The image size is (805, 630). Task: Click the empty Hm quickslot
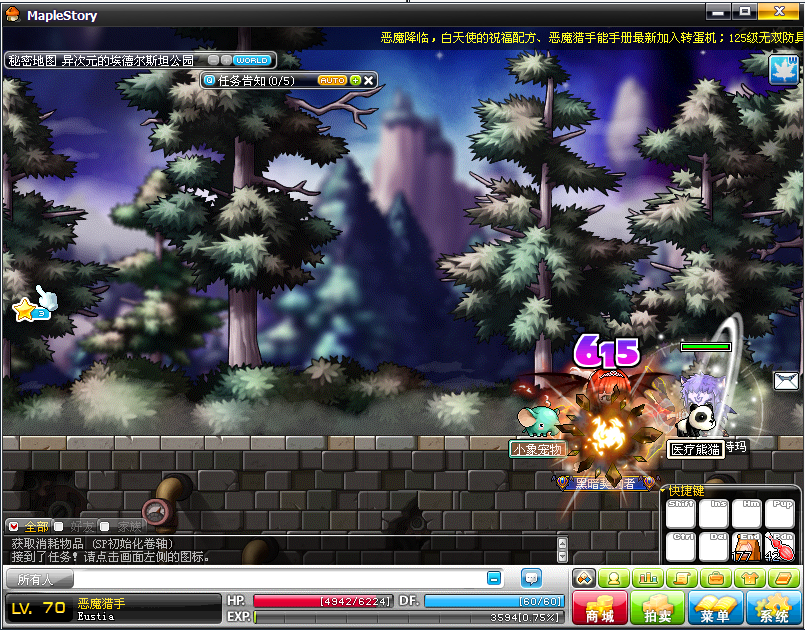point(746,514)
